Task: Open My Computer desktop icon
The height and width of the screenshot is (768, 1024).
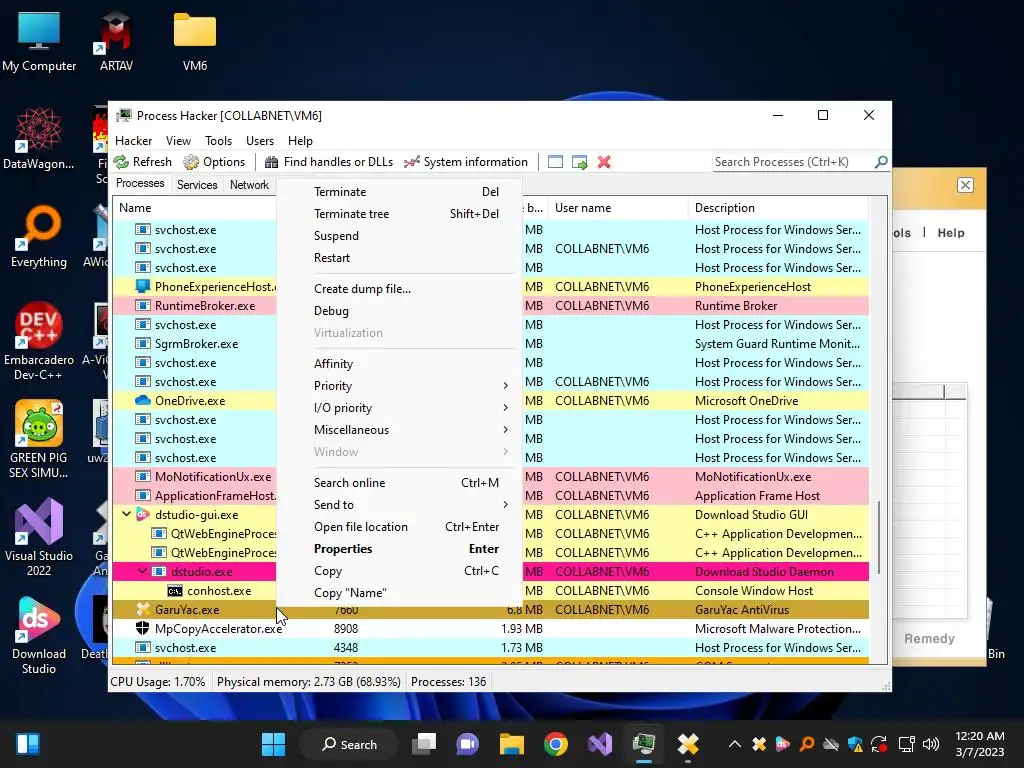Action: click(39, 40)
